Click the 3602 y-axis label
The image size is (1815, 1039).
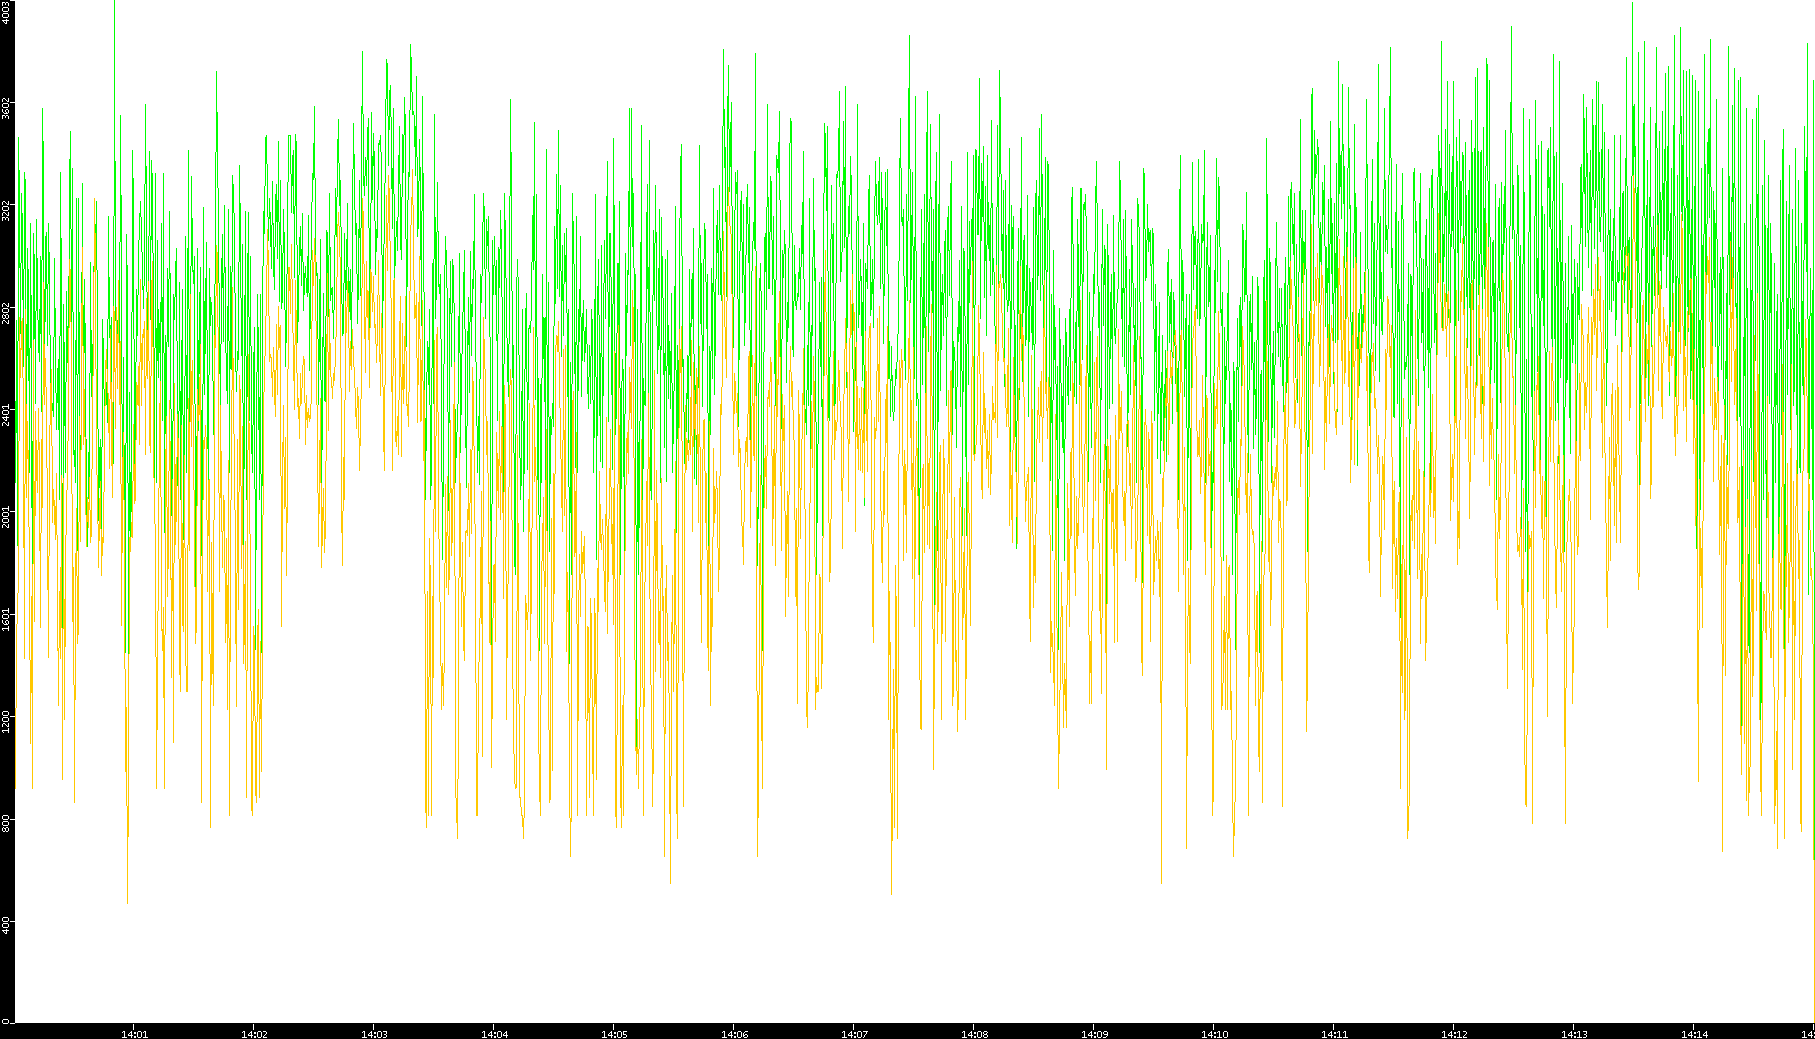coord(7,108)
